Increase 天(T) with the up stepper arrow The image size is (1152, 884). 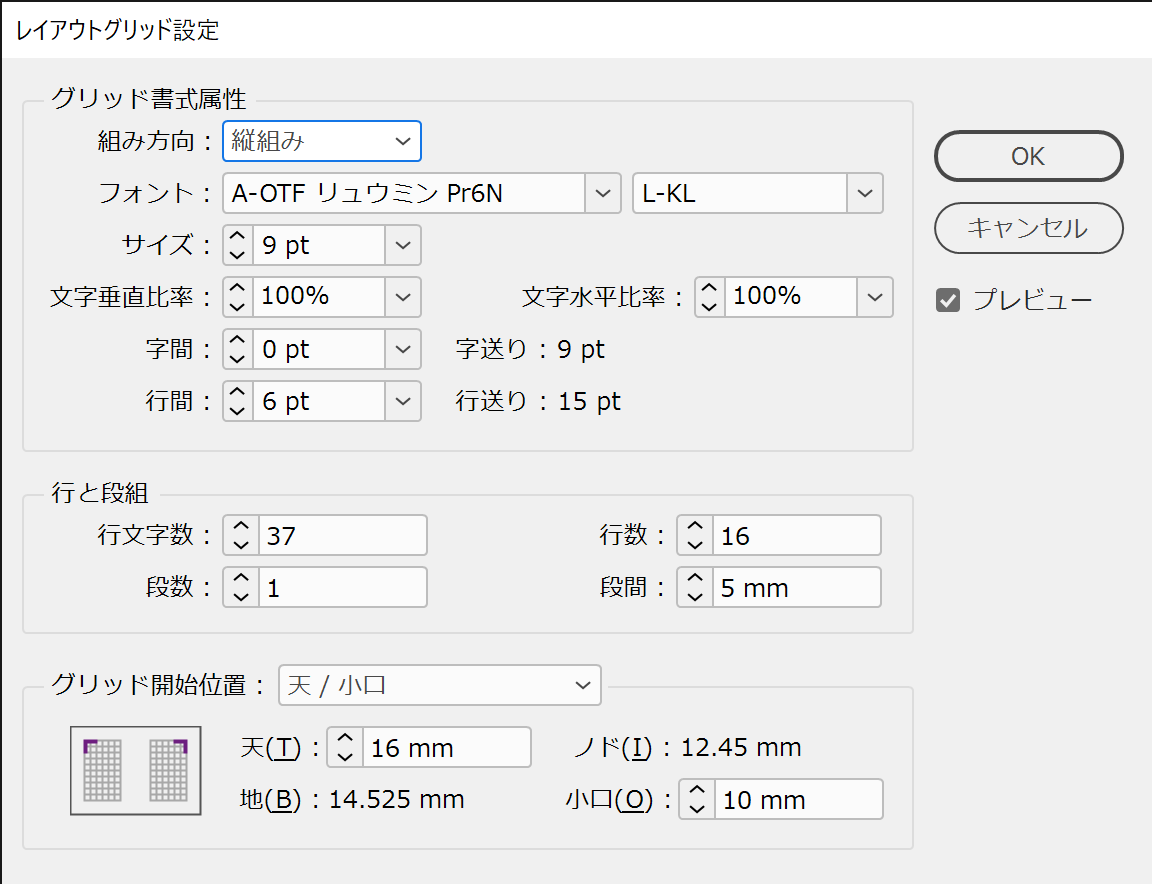(x=345, y=738)
